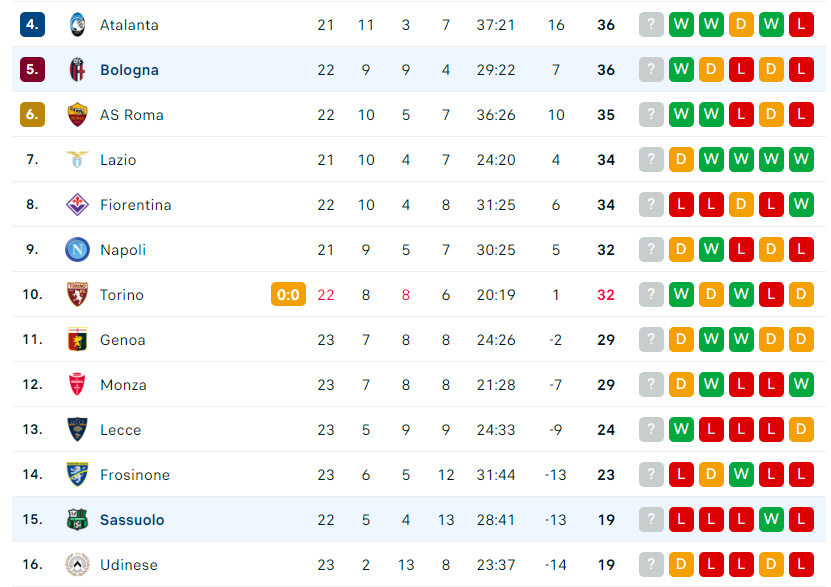
Task: Open the Frosinone club badge
Action: coord(77,475)
